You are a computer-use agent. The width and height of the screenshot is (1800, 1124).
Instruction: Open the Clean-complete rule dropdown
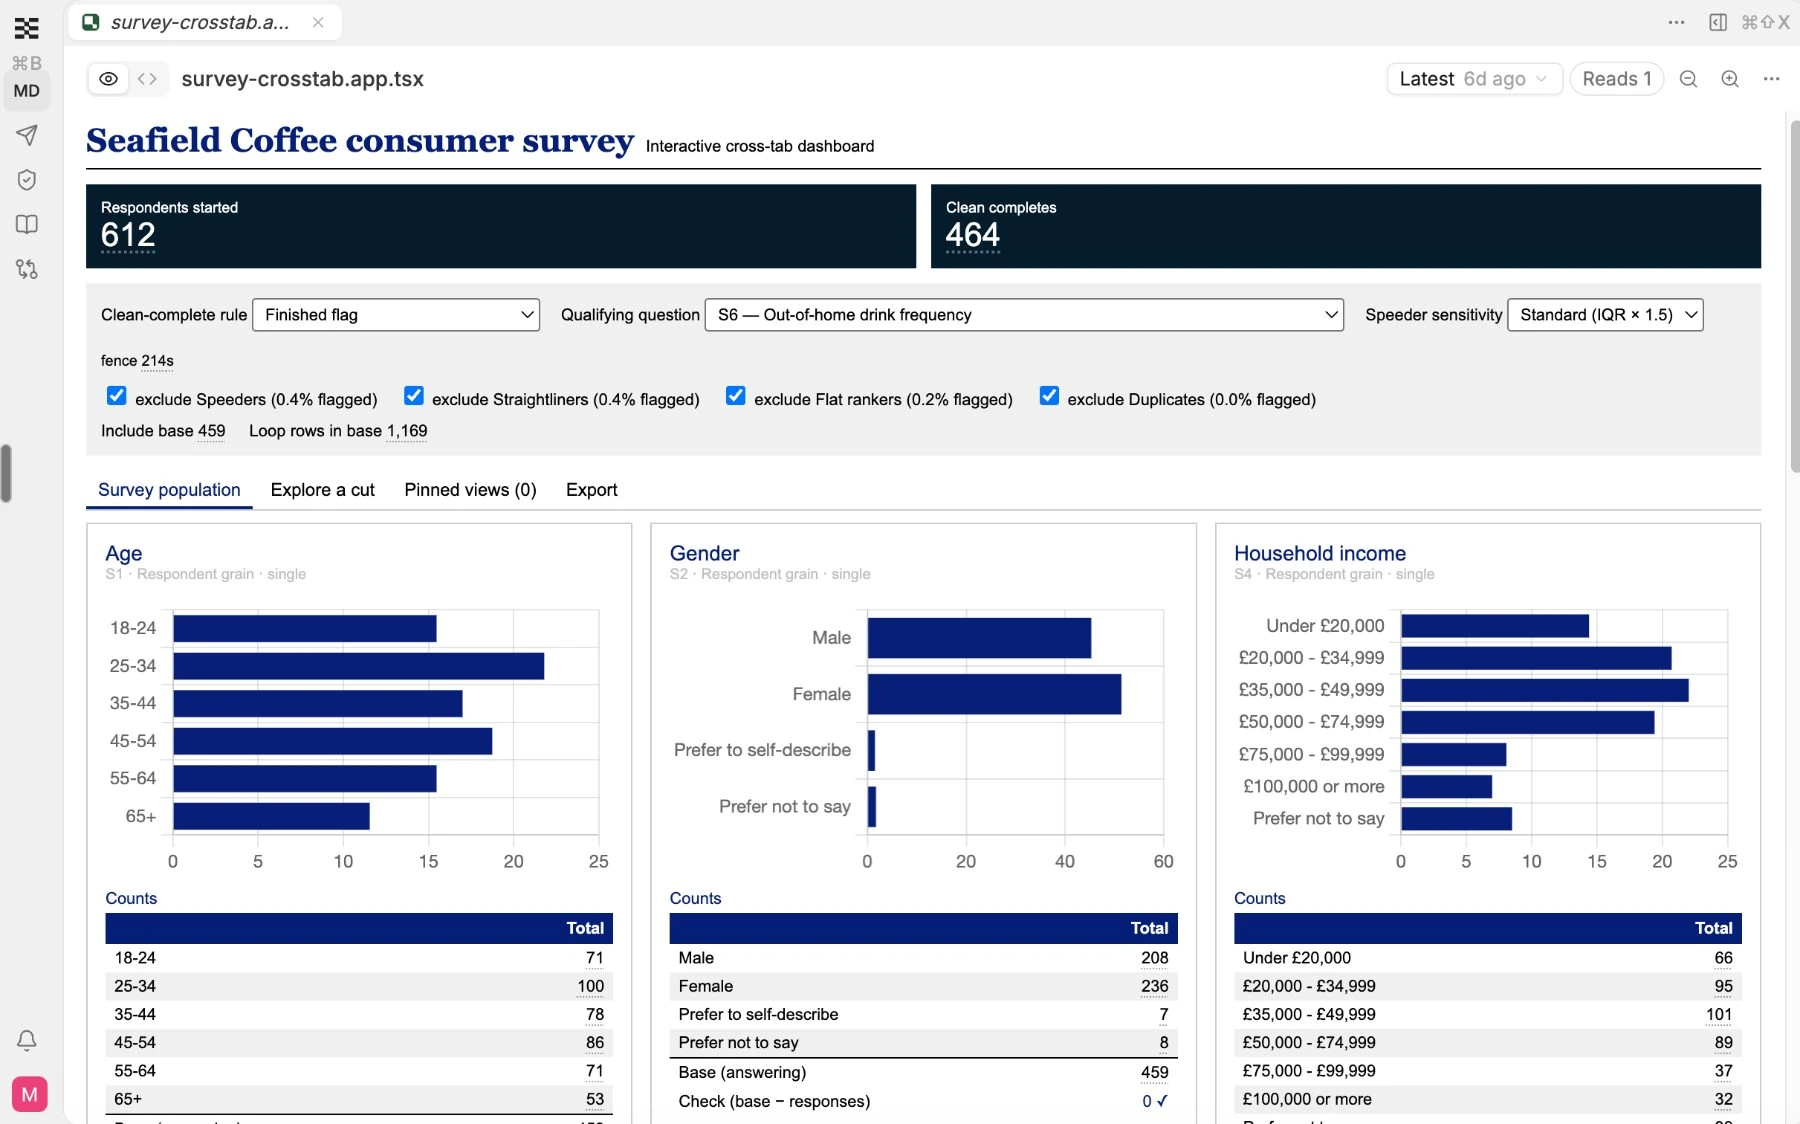[396, 315]
